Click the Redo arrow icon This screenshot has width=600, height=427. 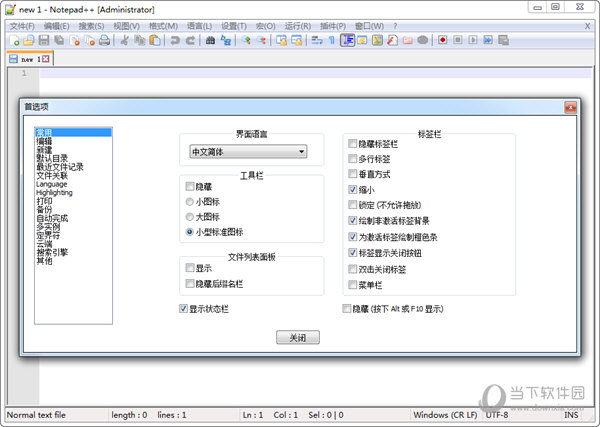[x=190, y=40]
